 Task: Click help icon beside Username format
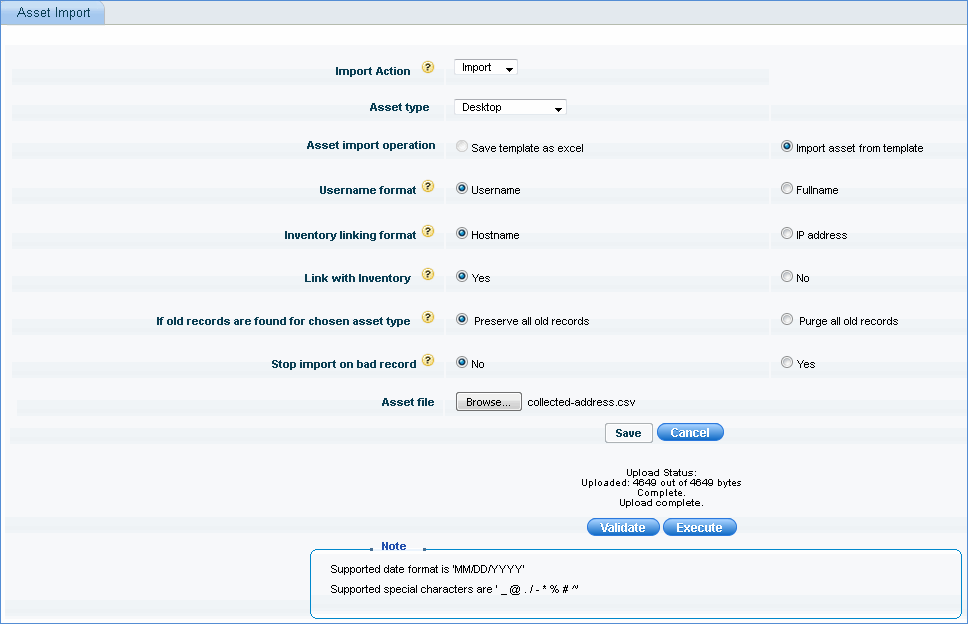point(428,187)
